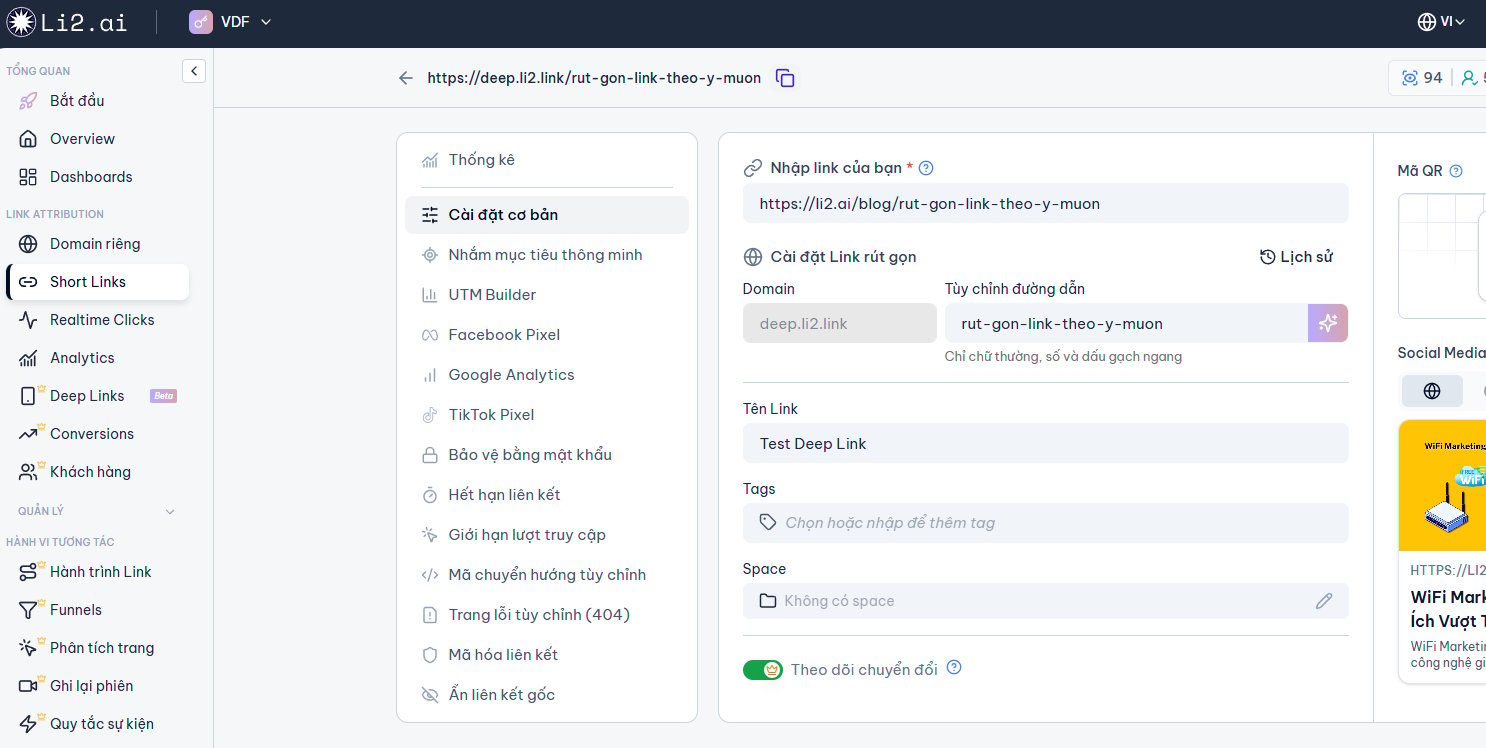1486x748 pixels.
Task: Open Mã chuyển hướng tùy chỉnh settings
Action: (547, 575)
